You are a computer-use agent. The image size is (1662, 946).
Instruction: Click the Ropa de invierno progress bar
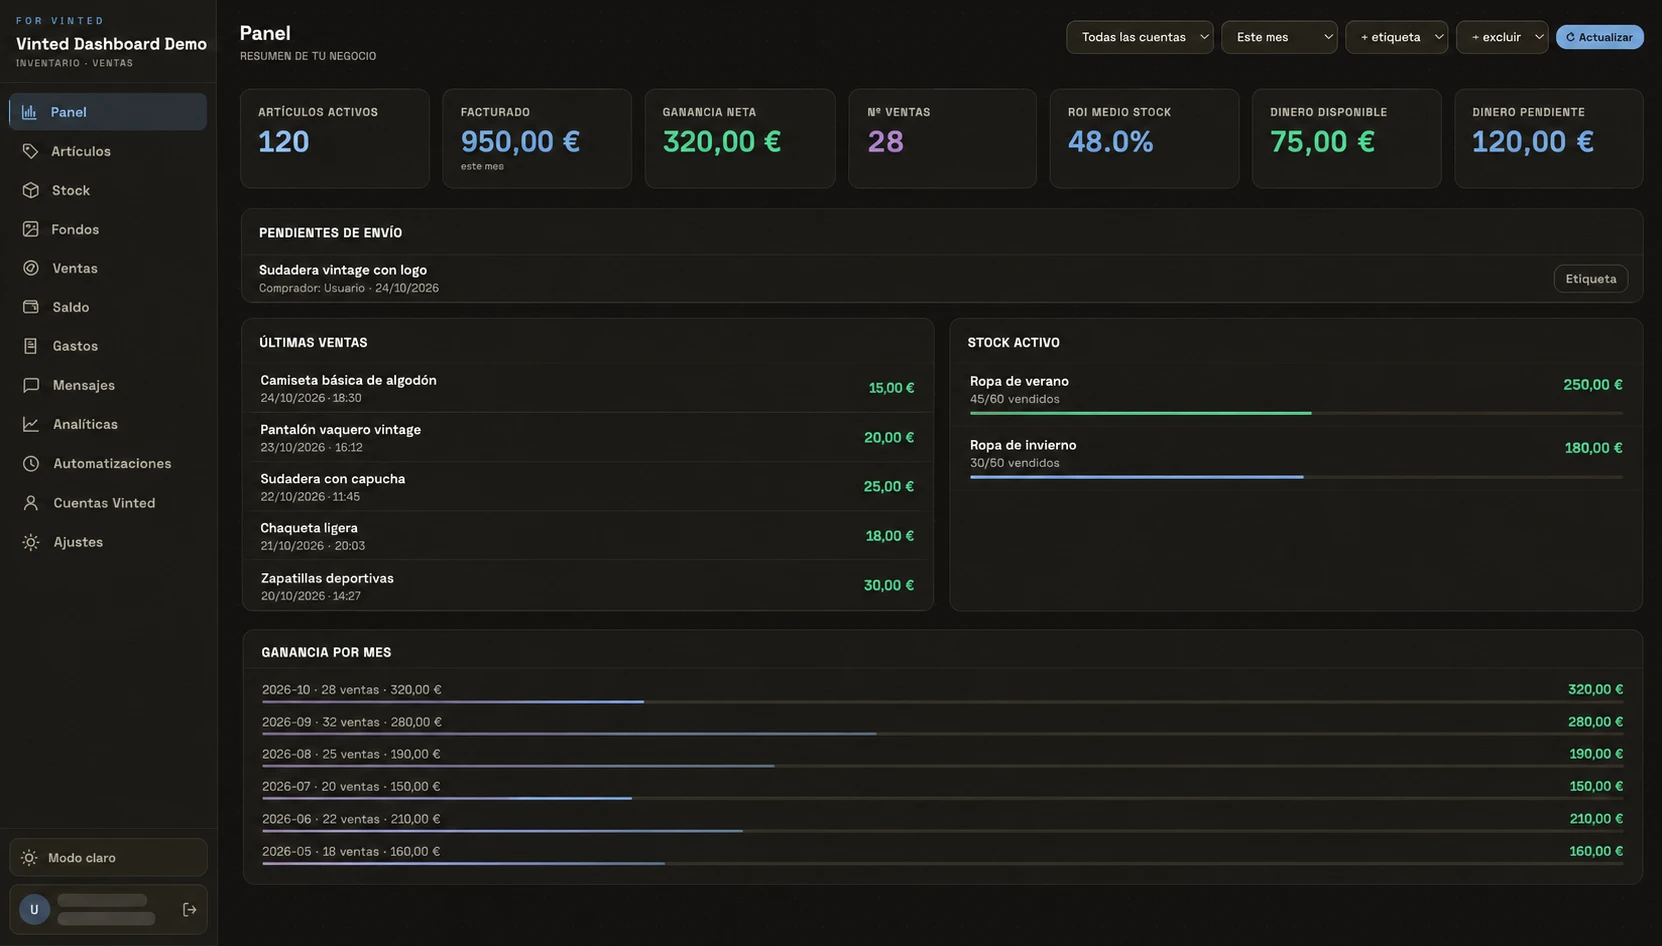point(1296,477)
